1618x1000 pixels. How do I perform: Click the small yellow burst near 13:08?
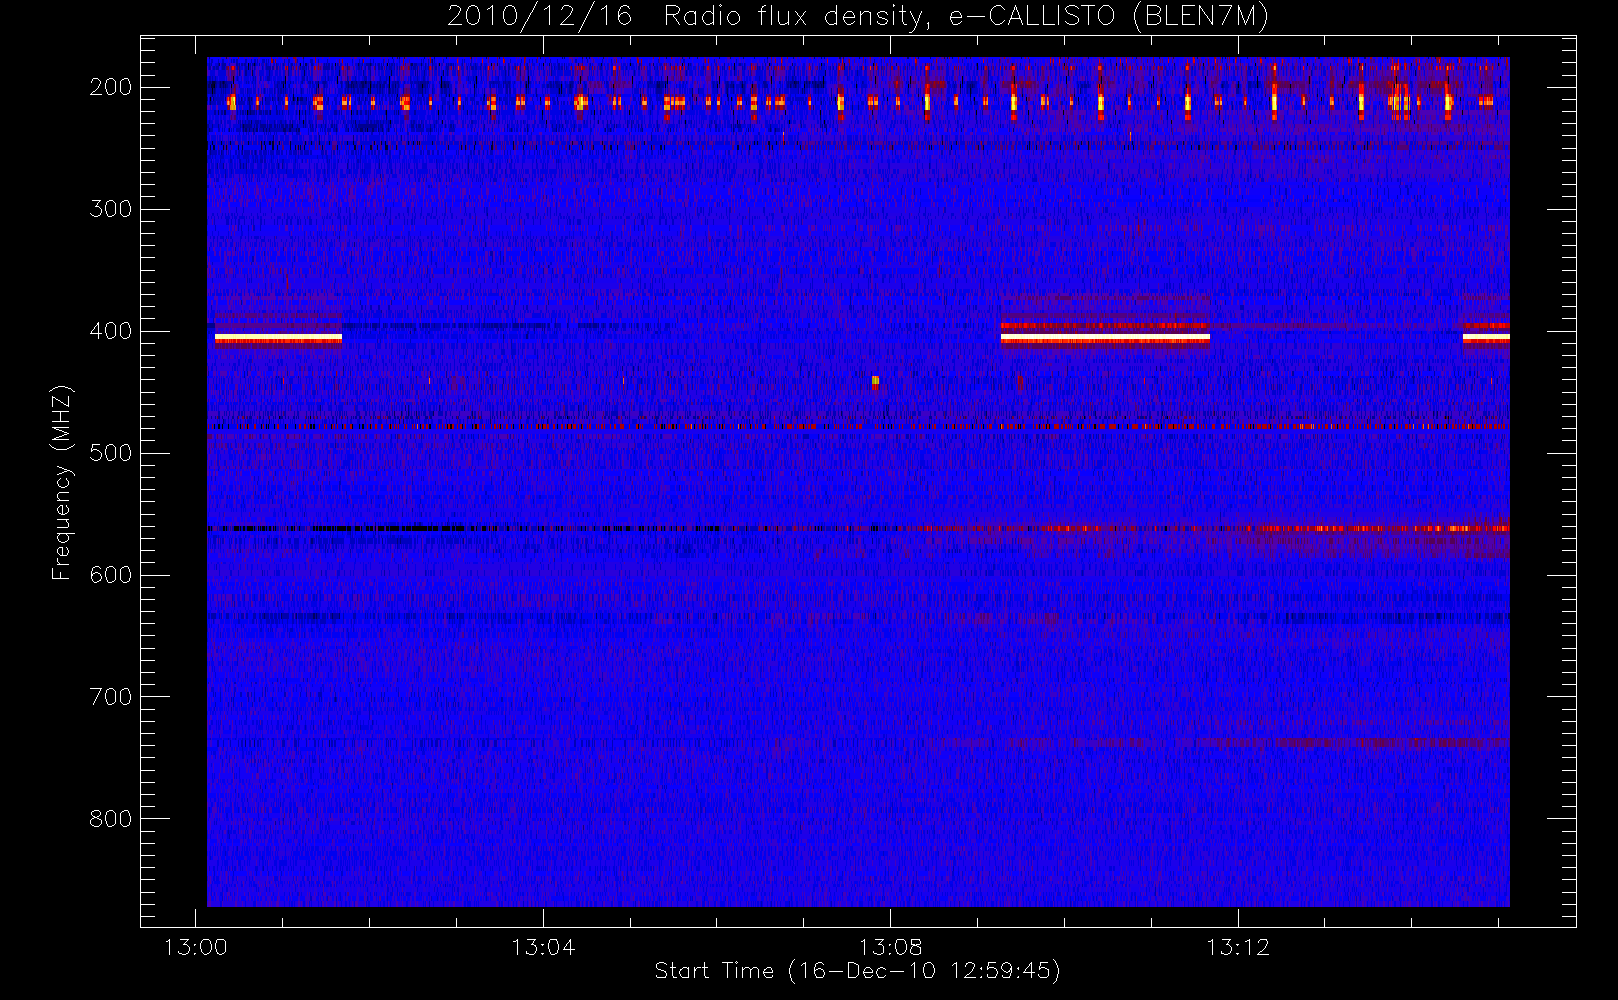(875, 380)
